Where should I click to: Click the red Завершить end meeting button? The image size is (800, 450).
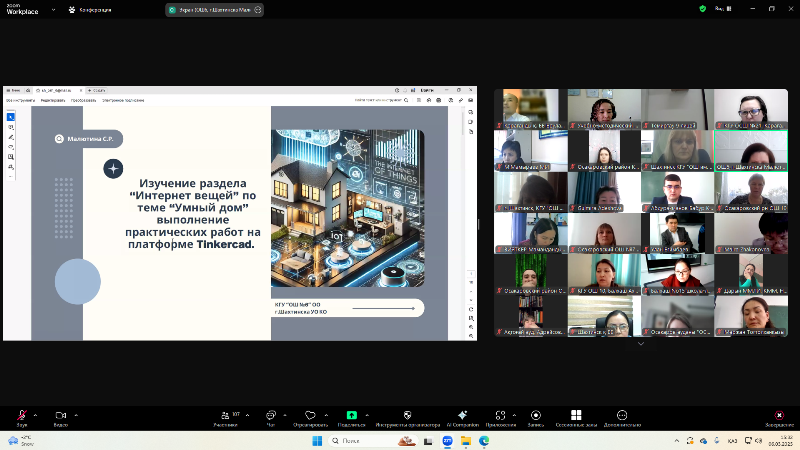(779, 415)
